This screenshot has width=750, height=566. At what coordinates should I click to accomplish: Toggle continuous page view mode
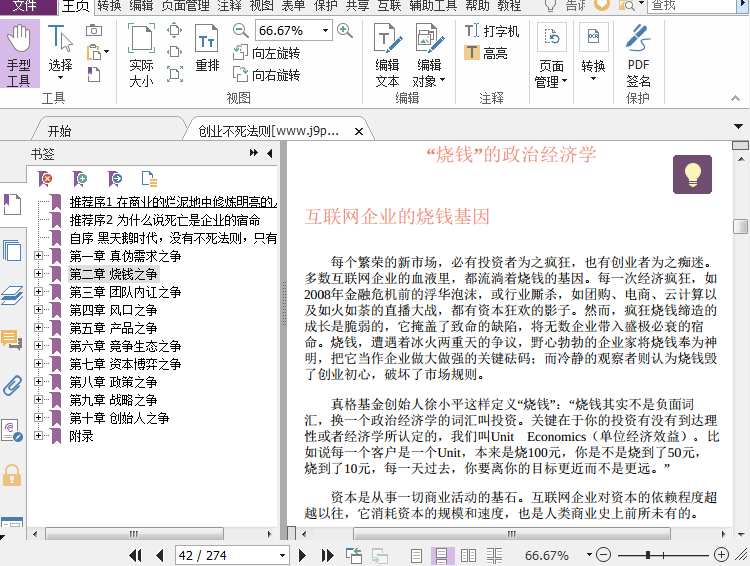click(442, 555)
